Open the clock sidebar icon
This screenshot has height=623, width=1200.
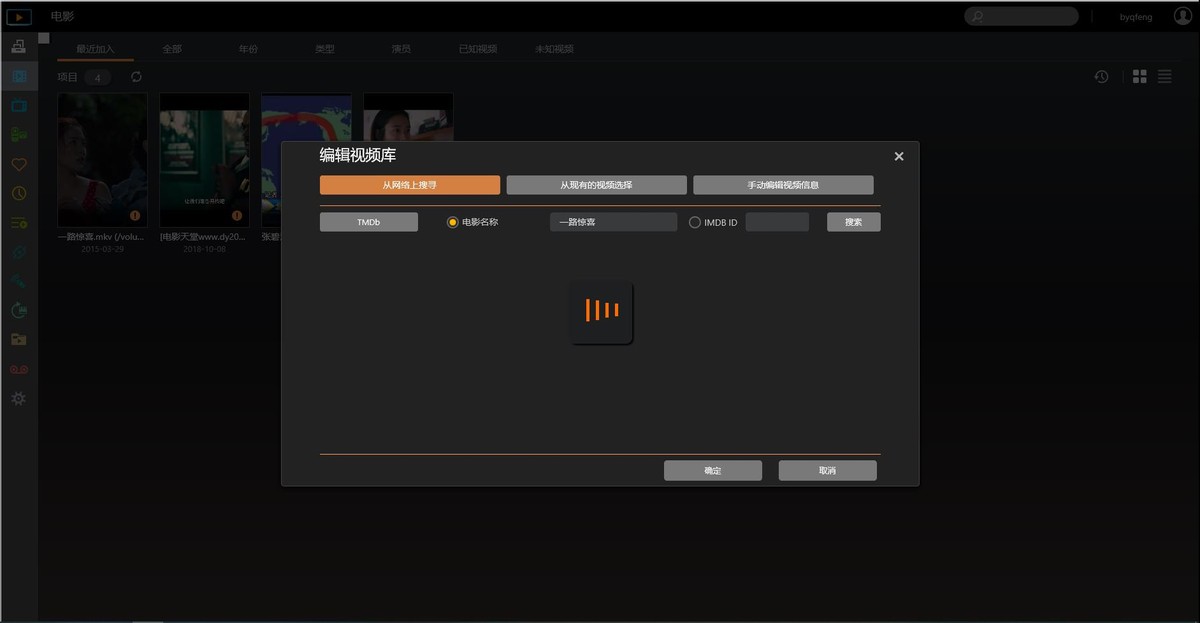click(x=19, y=193)
